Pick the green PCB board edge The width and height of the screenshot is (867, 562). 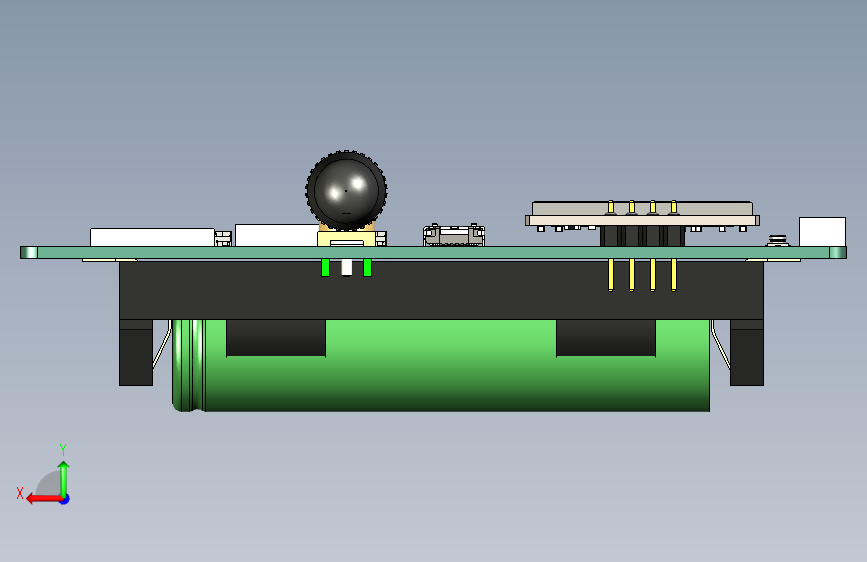[434, 252]
